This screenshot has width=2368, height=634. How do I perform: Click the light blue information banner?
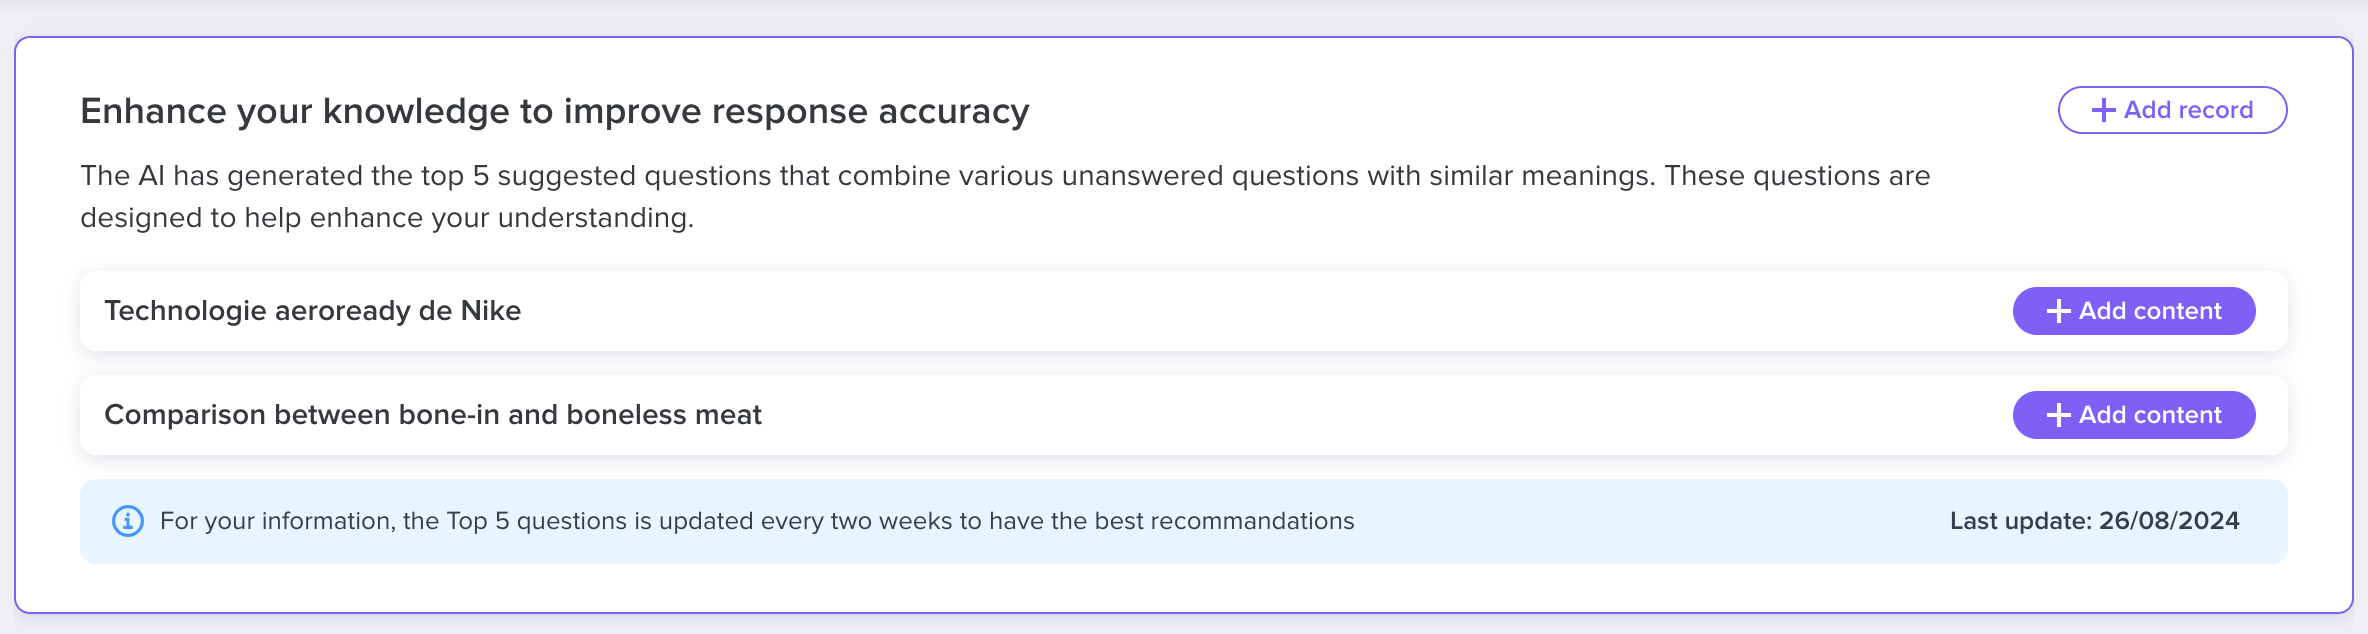1184,521
